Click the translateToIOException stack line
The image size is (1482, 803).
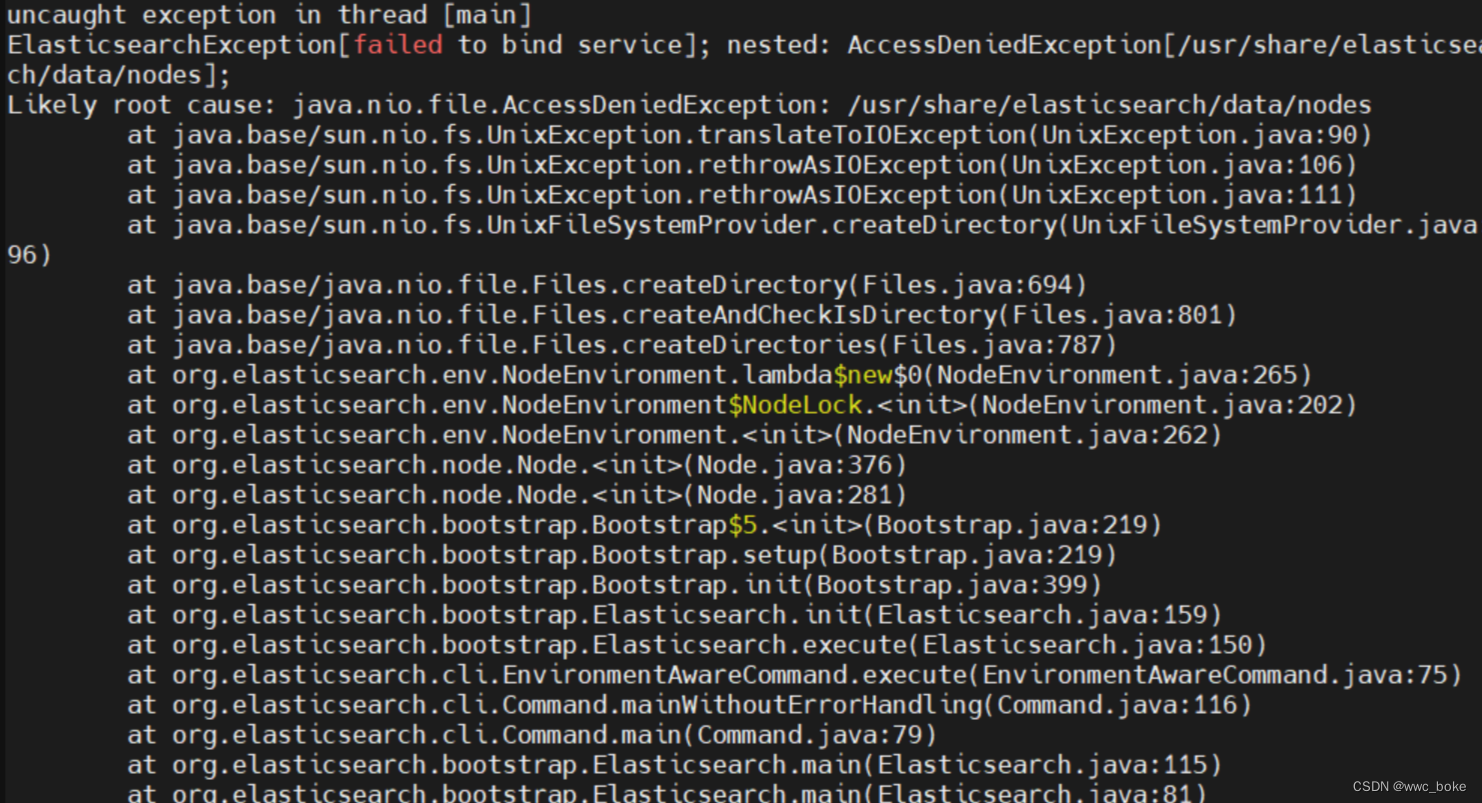pyautogui.click(x=750, y=135)
